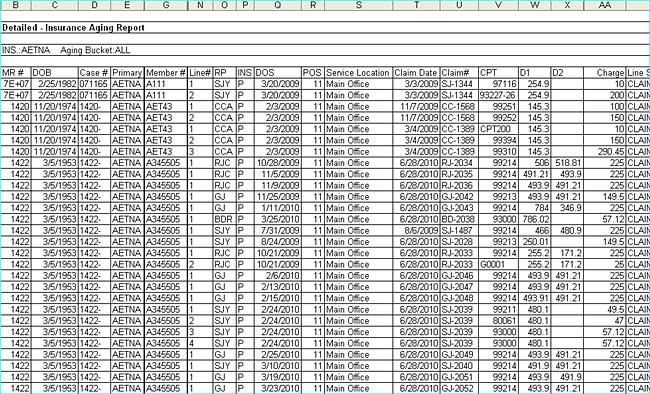The width and height of the screenshot is (650, 394).
Task: Click the claim number 'GJ-2052'
Action: [x=459, y=388]
